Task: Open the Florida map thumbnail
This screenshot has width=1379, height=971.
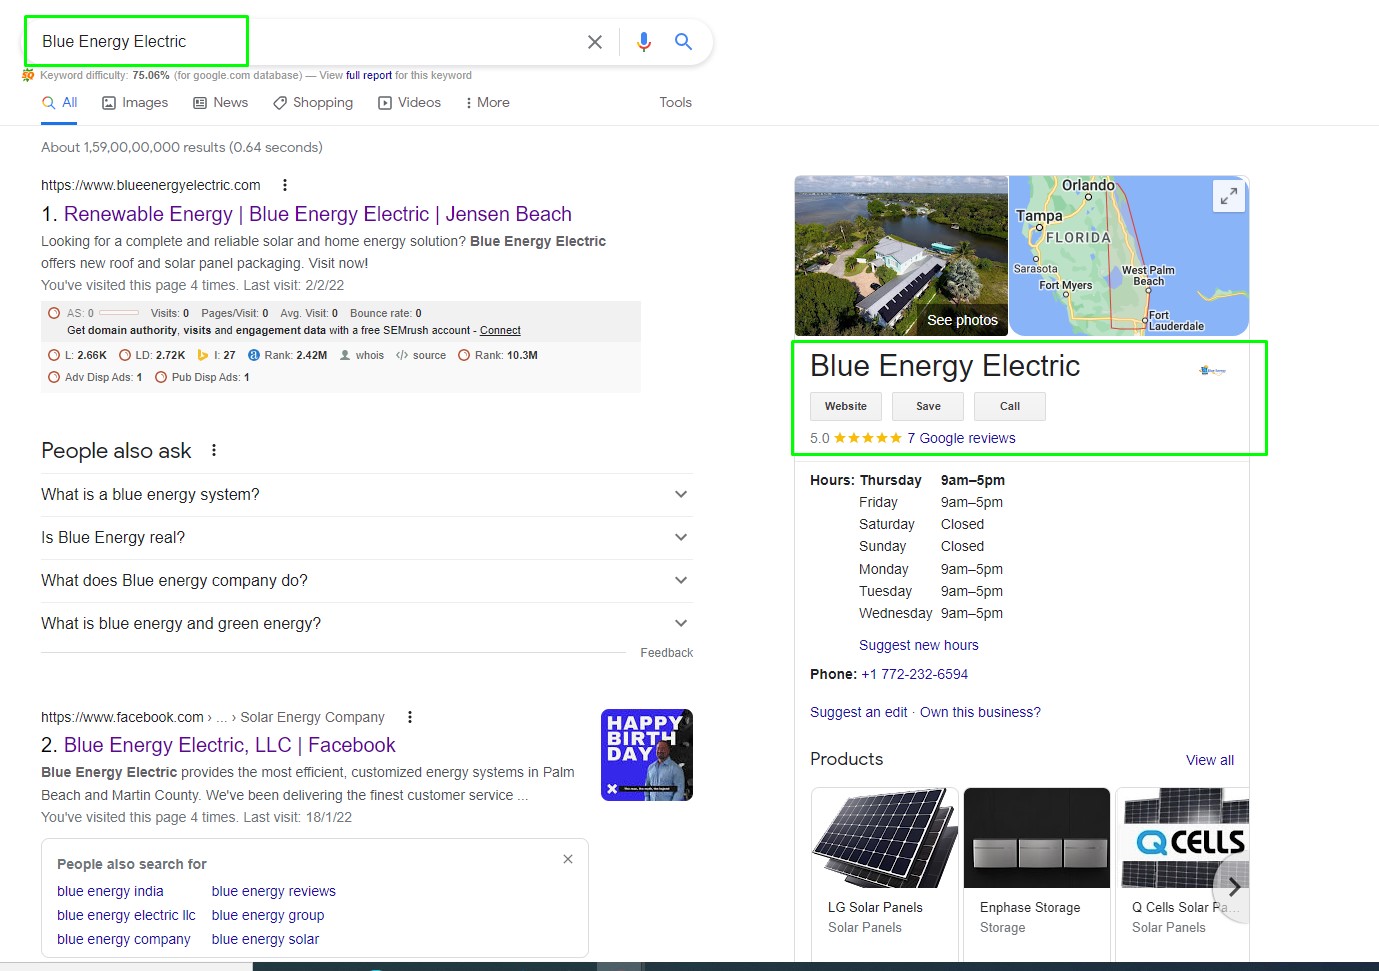Action: [x=1129, y=256]
